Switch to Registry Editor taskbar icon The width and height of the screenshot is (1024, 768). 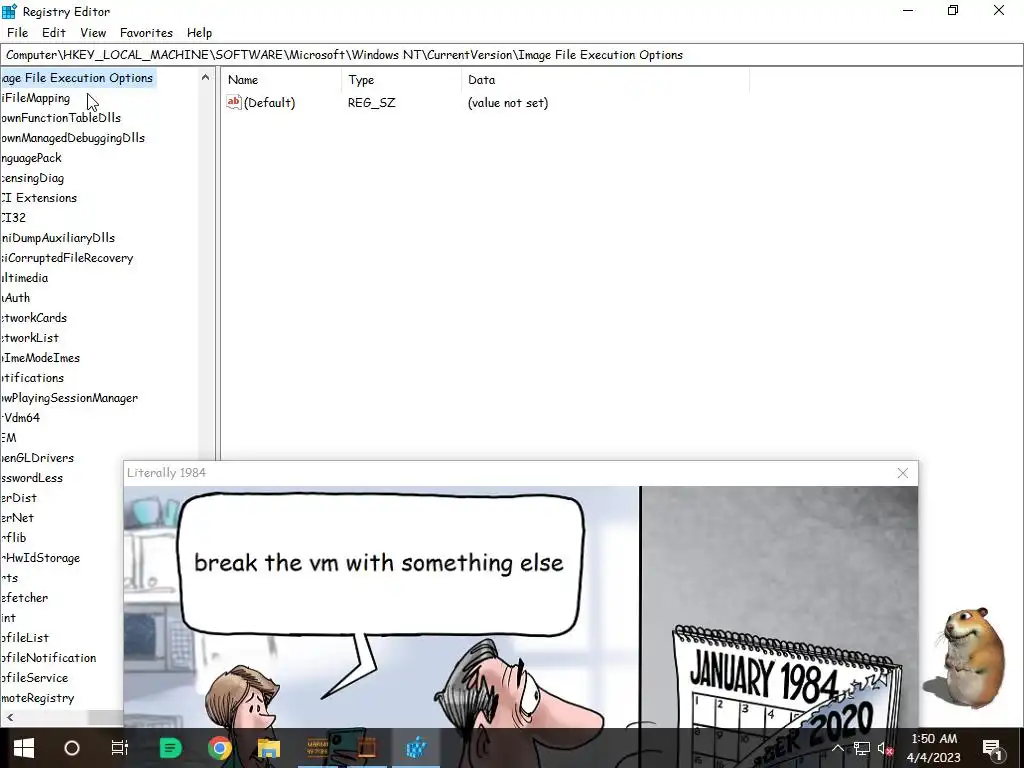pos(416,748)
